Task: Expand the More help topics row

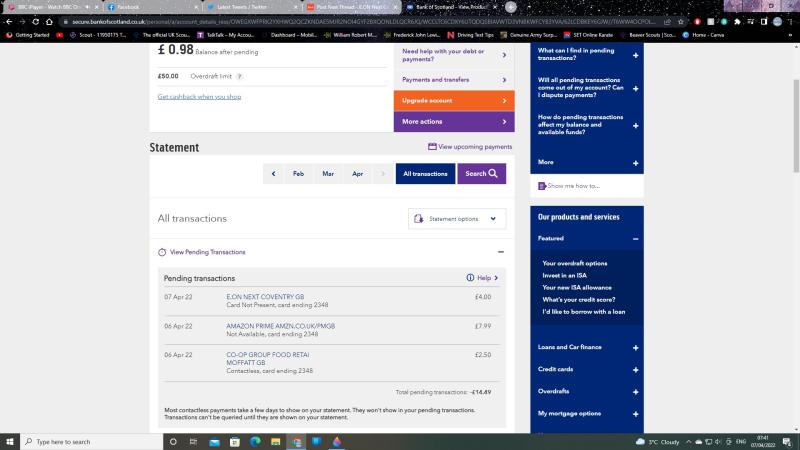Action: click(587, 162)
